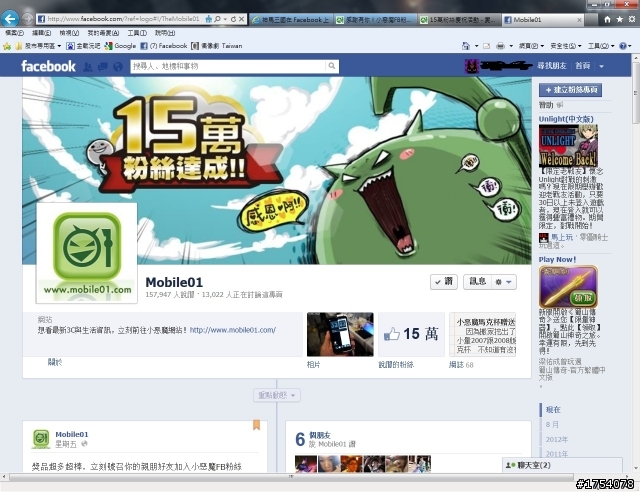Click the 首頁 link in Facebook bar
The height and width of the screenshot is (492, 640).
click(x=582, y=66)
